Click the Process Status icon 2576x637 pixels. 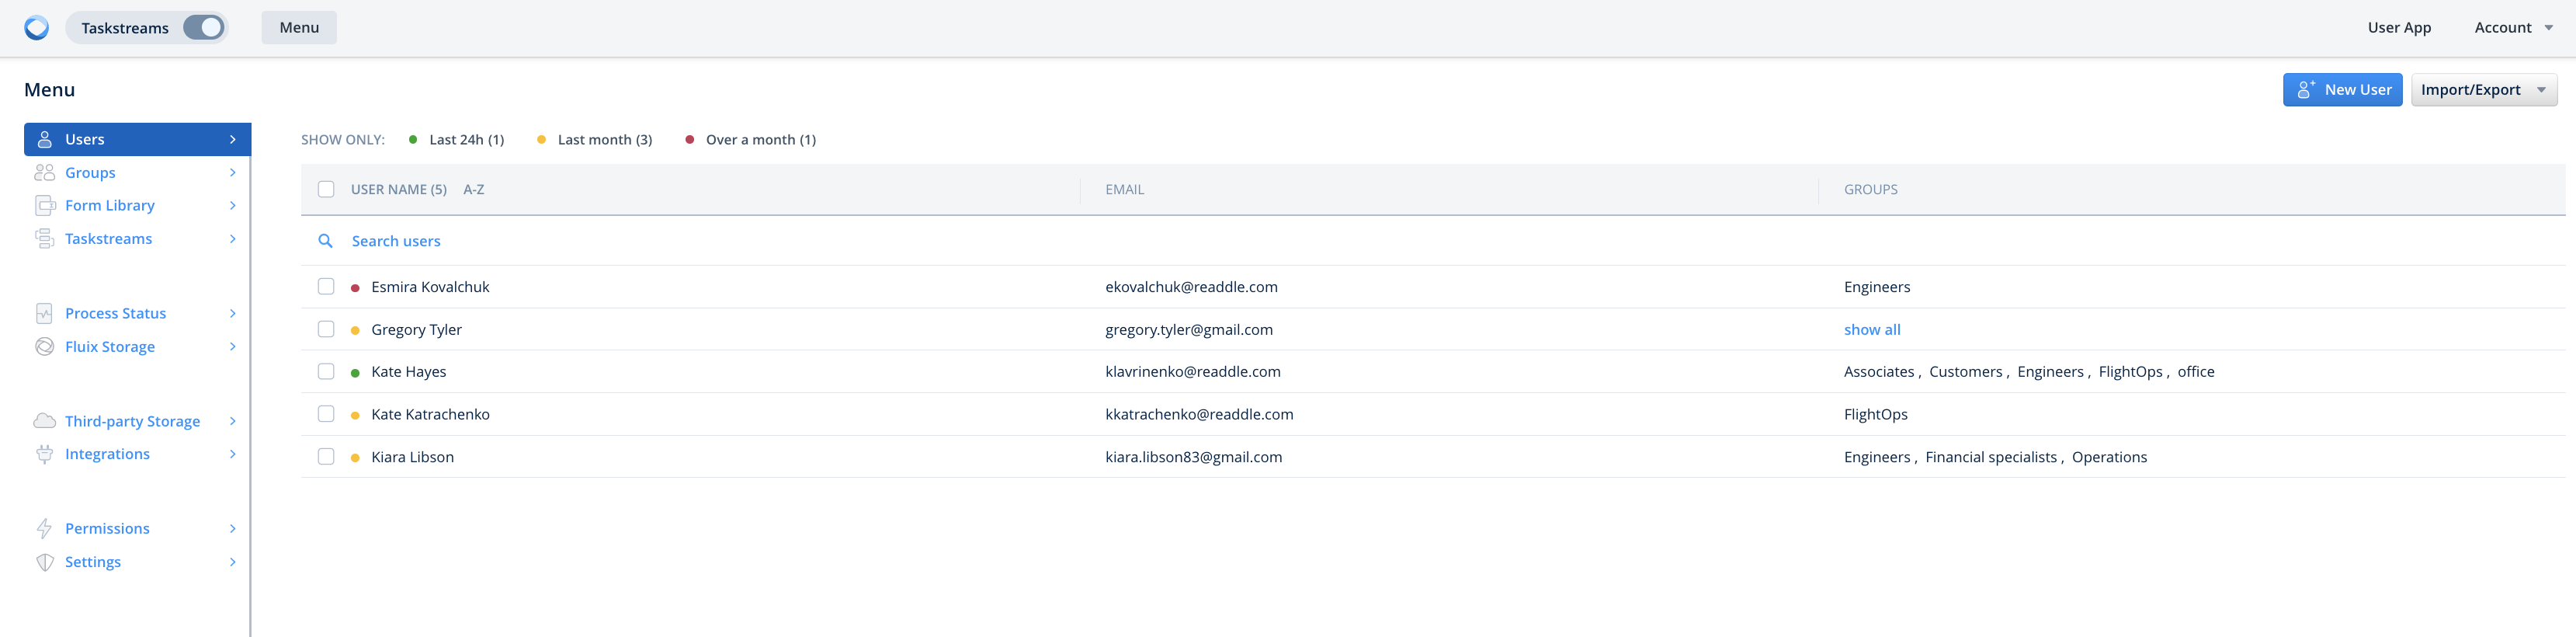click(x=44, y=314)
